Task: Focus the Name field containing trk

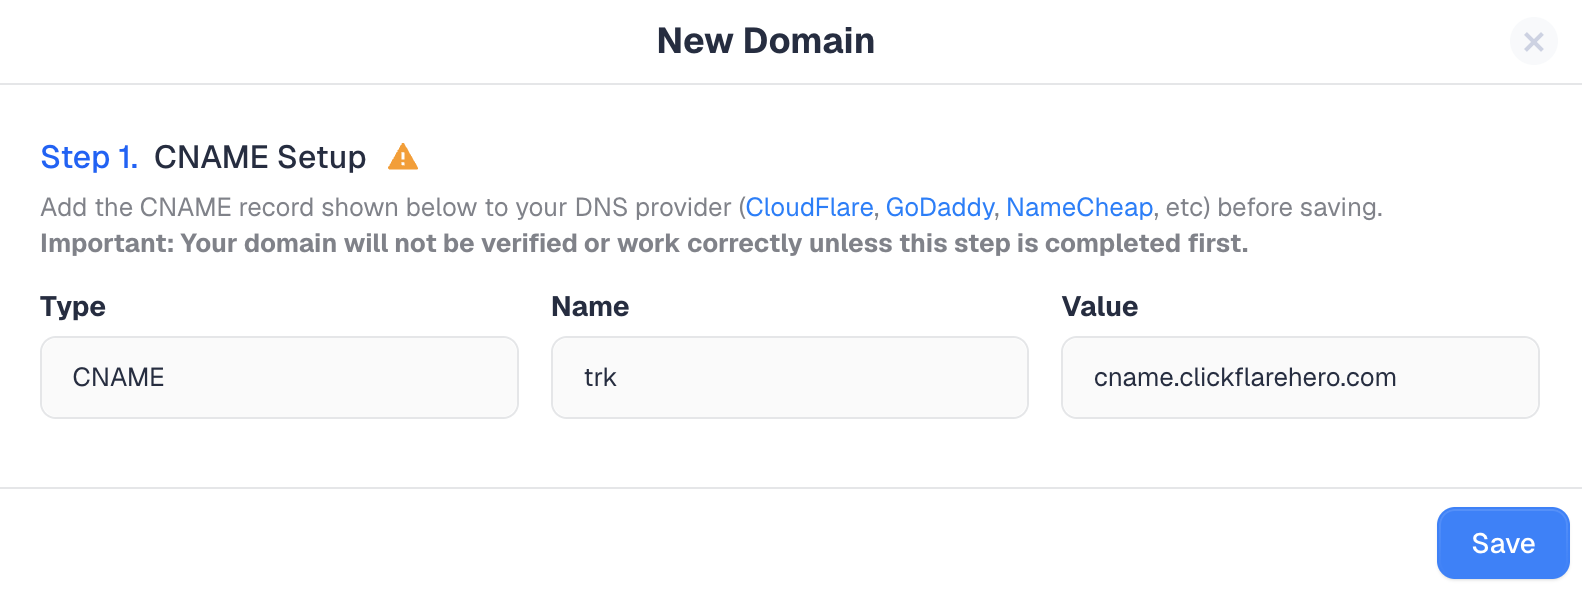Action: [790, 377]
